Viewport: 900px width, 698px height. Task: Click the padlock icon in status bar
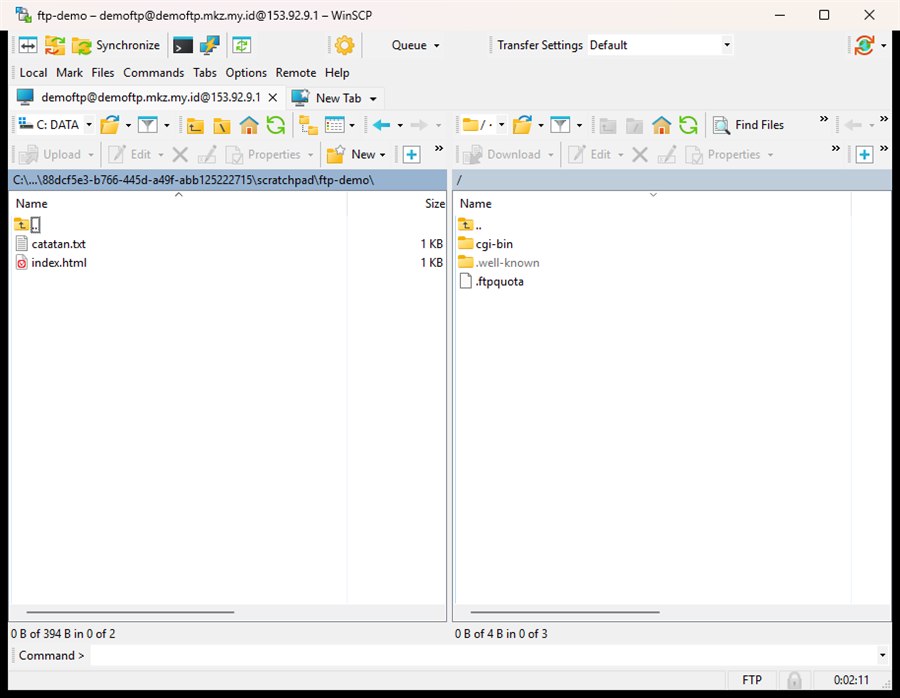pos(794,680)
